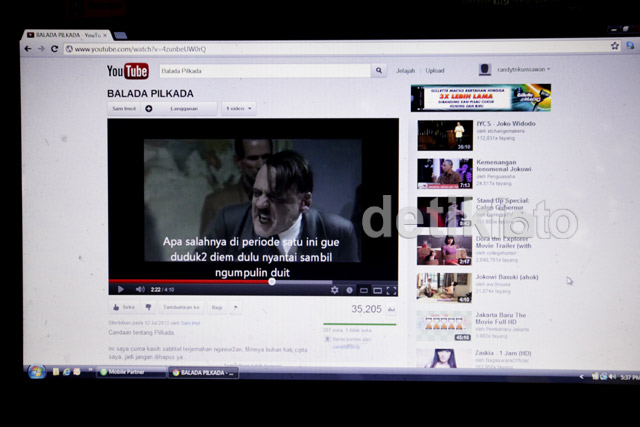
Task: Click BALADA PILKADA taskbar Chrome button
Action: coord(204,373)
